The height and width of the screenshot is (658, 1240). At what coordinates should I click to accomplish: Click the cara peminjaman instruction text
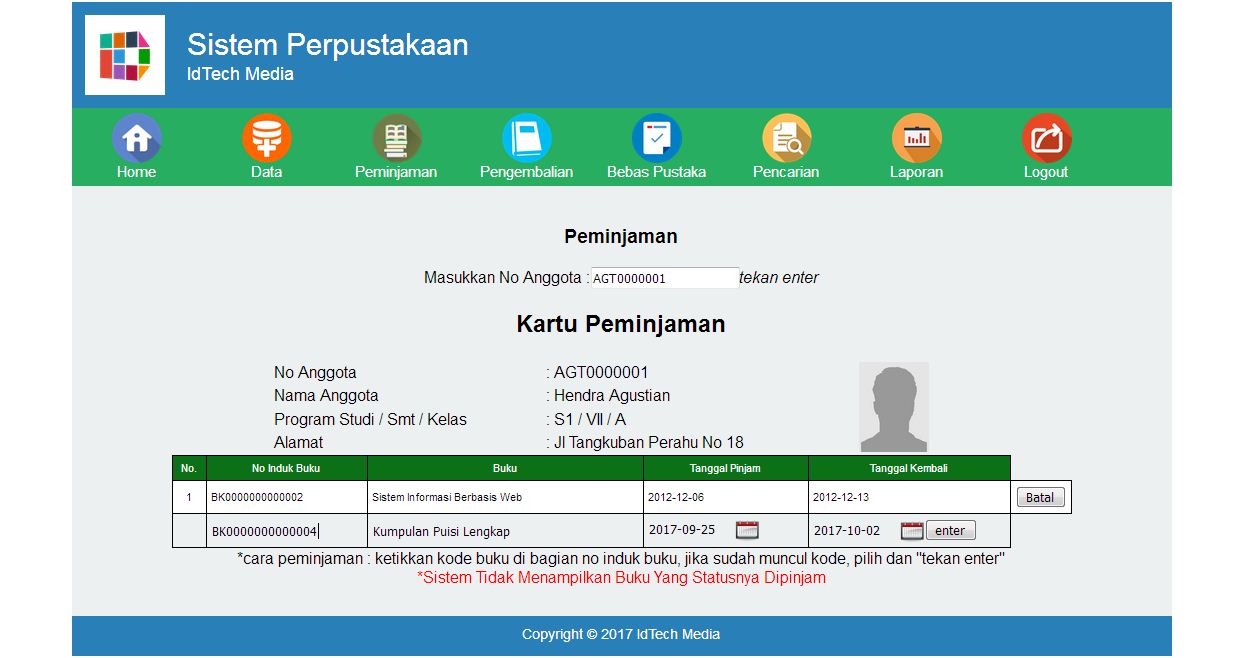pos(621,559)
